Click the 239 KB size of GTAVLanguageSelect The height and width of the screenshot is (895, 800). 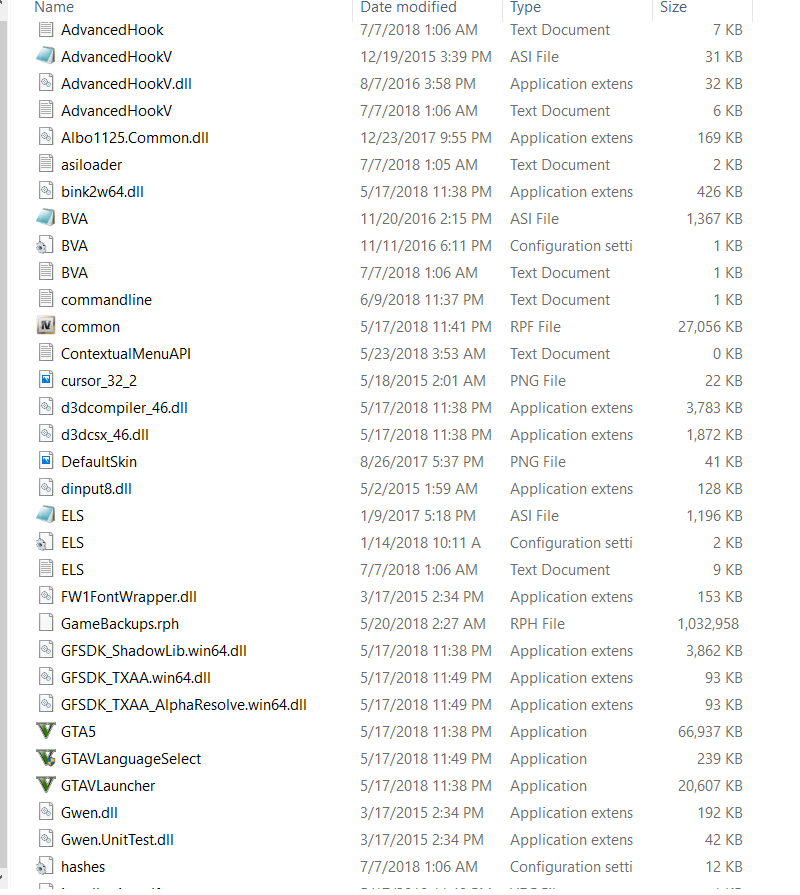pos(720,759)
